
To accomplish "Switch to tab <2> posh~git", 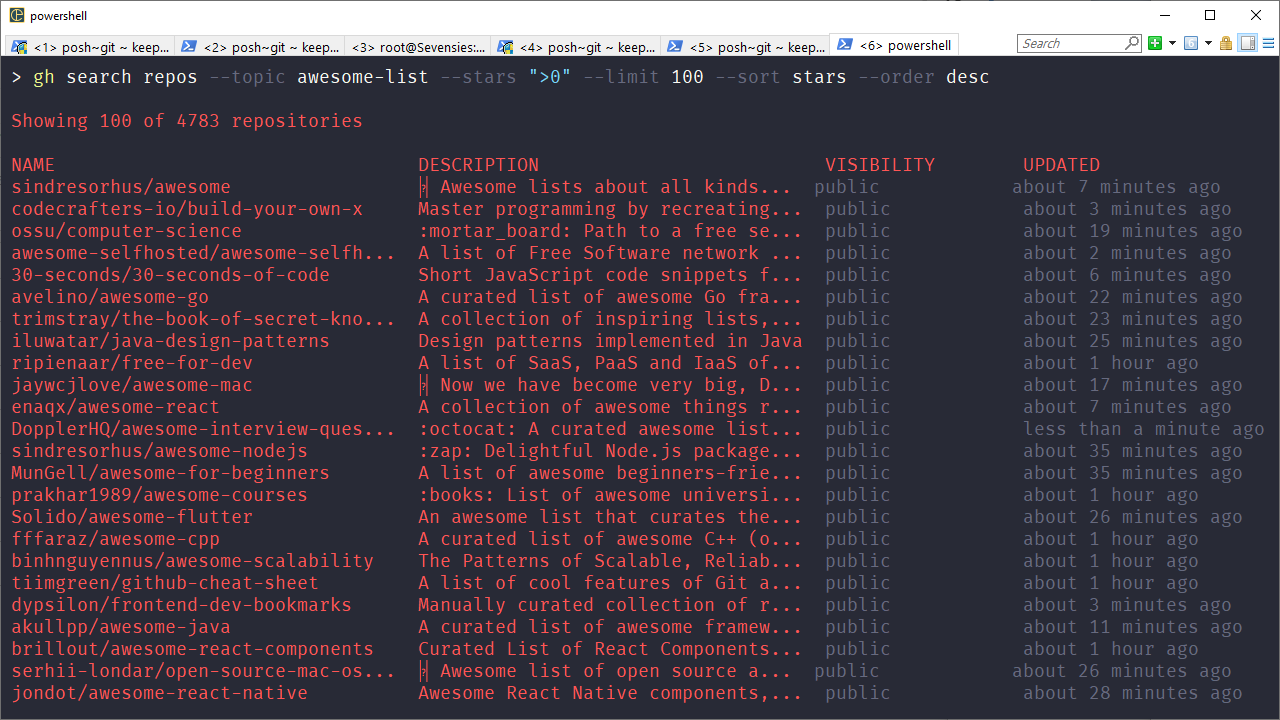I will pyautogui.click(x=260, y=46).
